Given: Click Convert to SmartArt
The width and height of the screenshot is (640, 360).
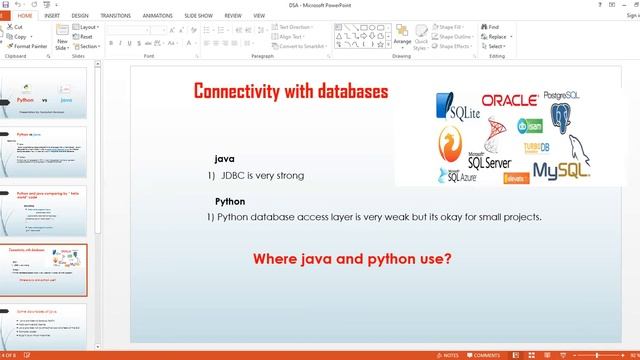Looking at the screenshot, I should click(x=300, y=46).
